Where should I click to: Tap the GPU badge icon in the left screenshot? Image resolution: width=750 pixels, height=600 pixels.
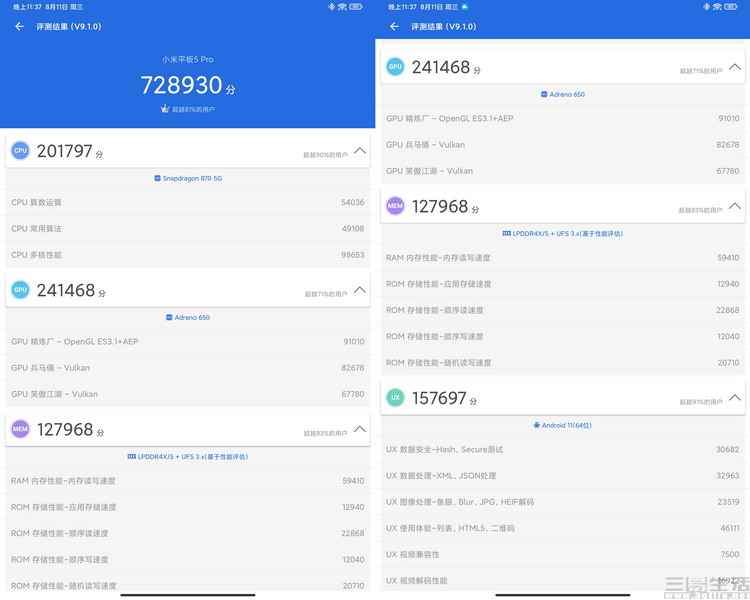click(x=20, y=289)
